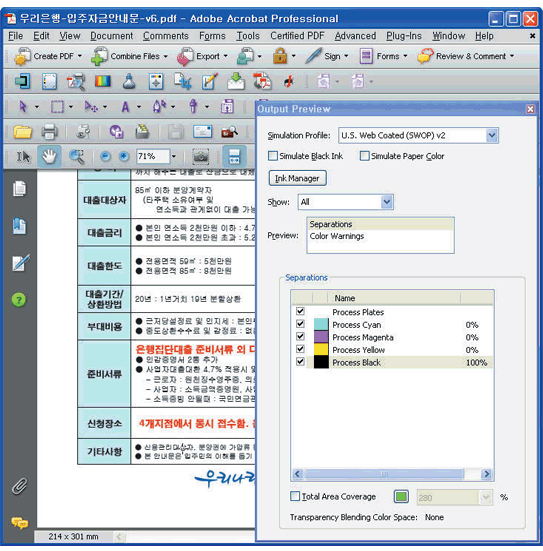Open a file with folder icon
The height and width of the screenshot is (551, 543).
coord(22,132)
